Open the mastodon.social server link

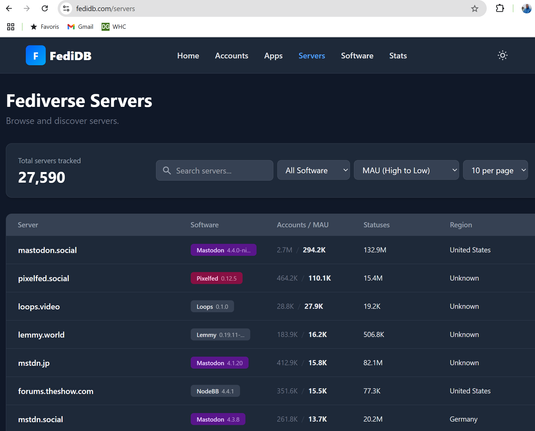pyautogui.click(x=47, y=250)
